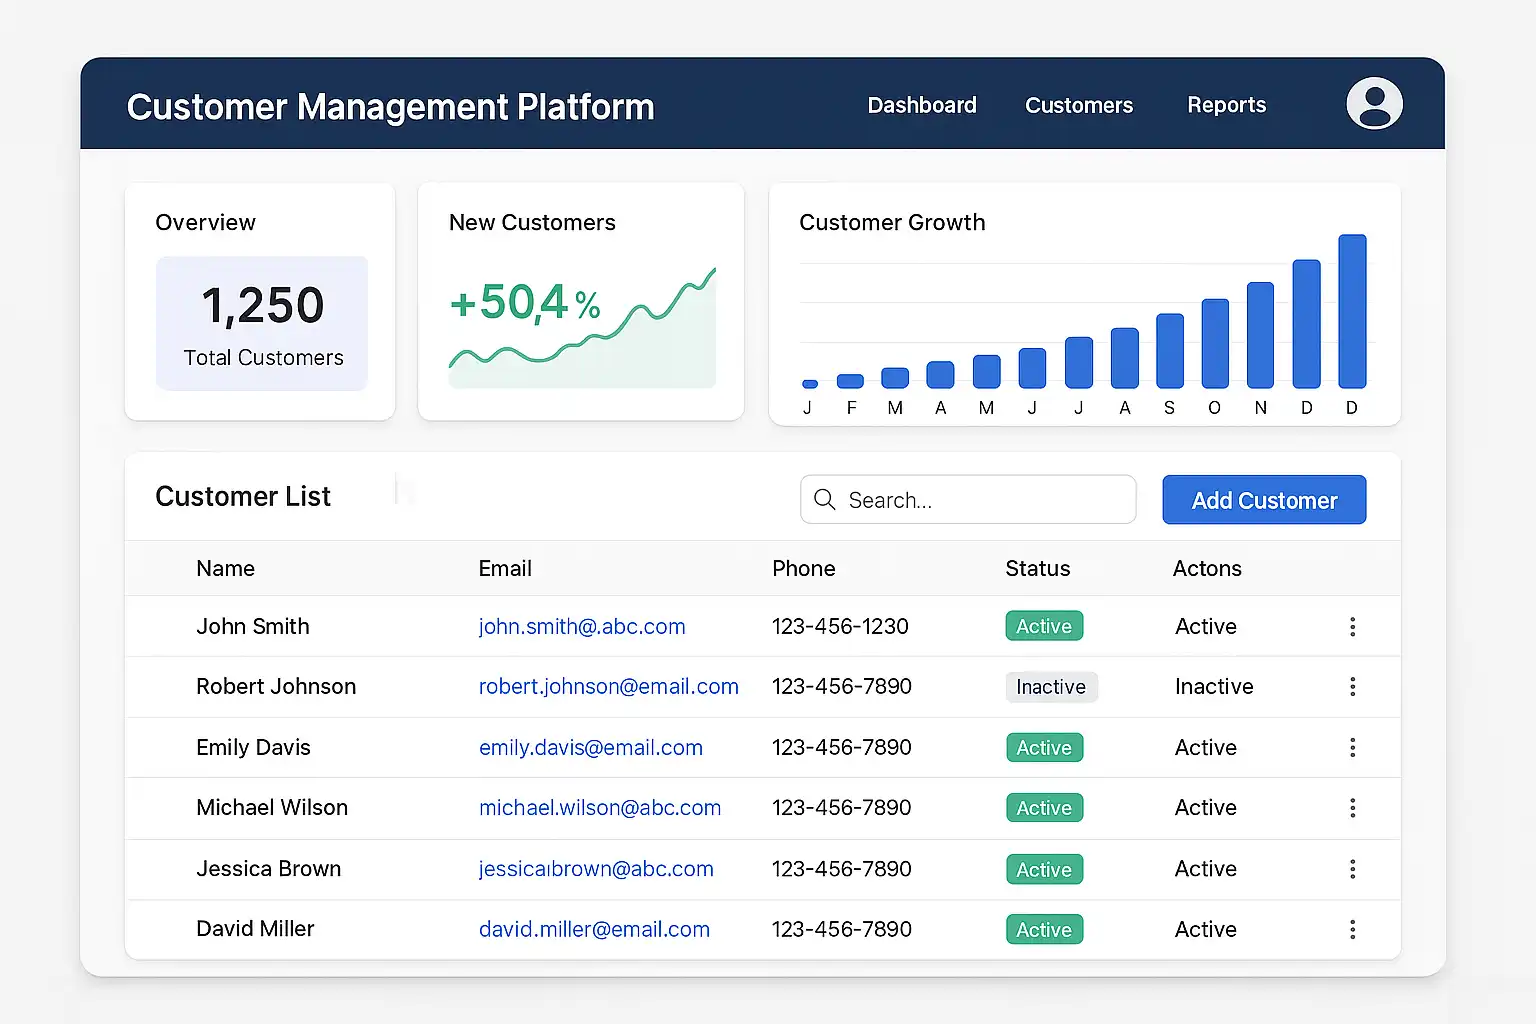
Task: Open row options for Michael Wilson
Action: click(1352, 808)
